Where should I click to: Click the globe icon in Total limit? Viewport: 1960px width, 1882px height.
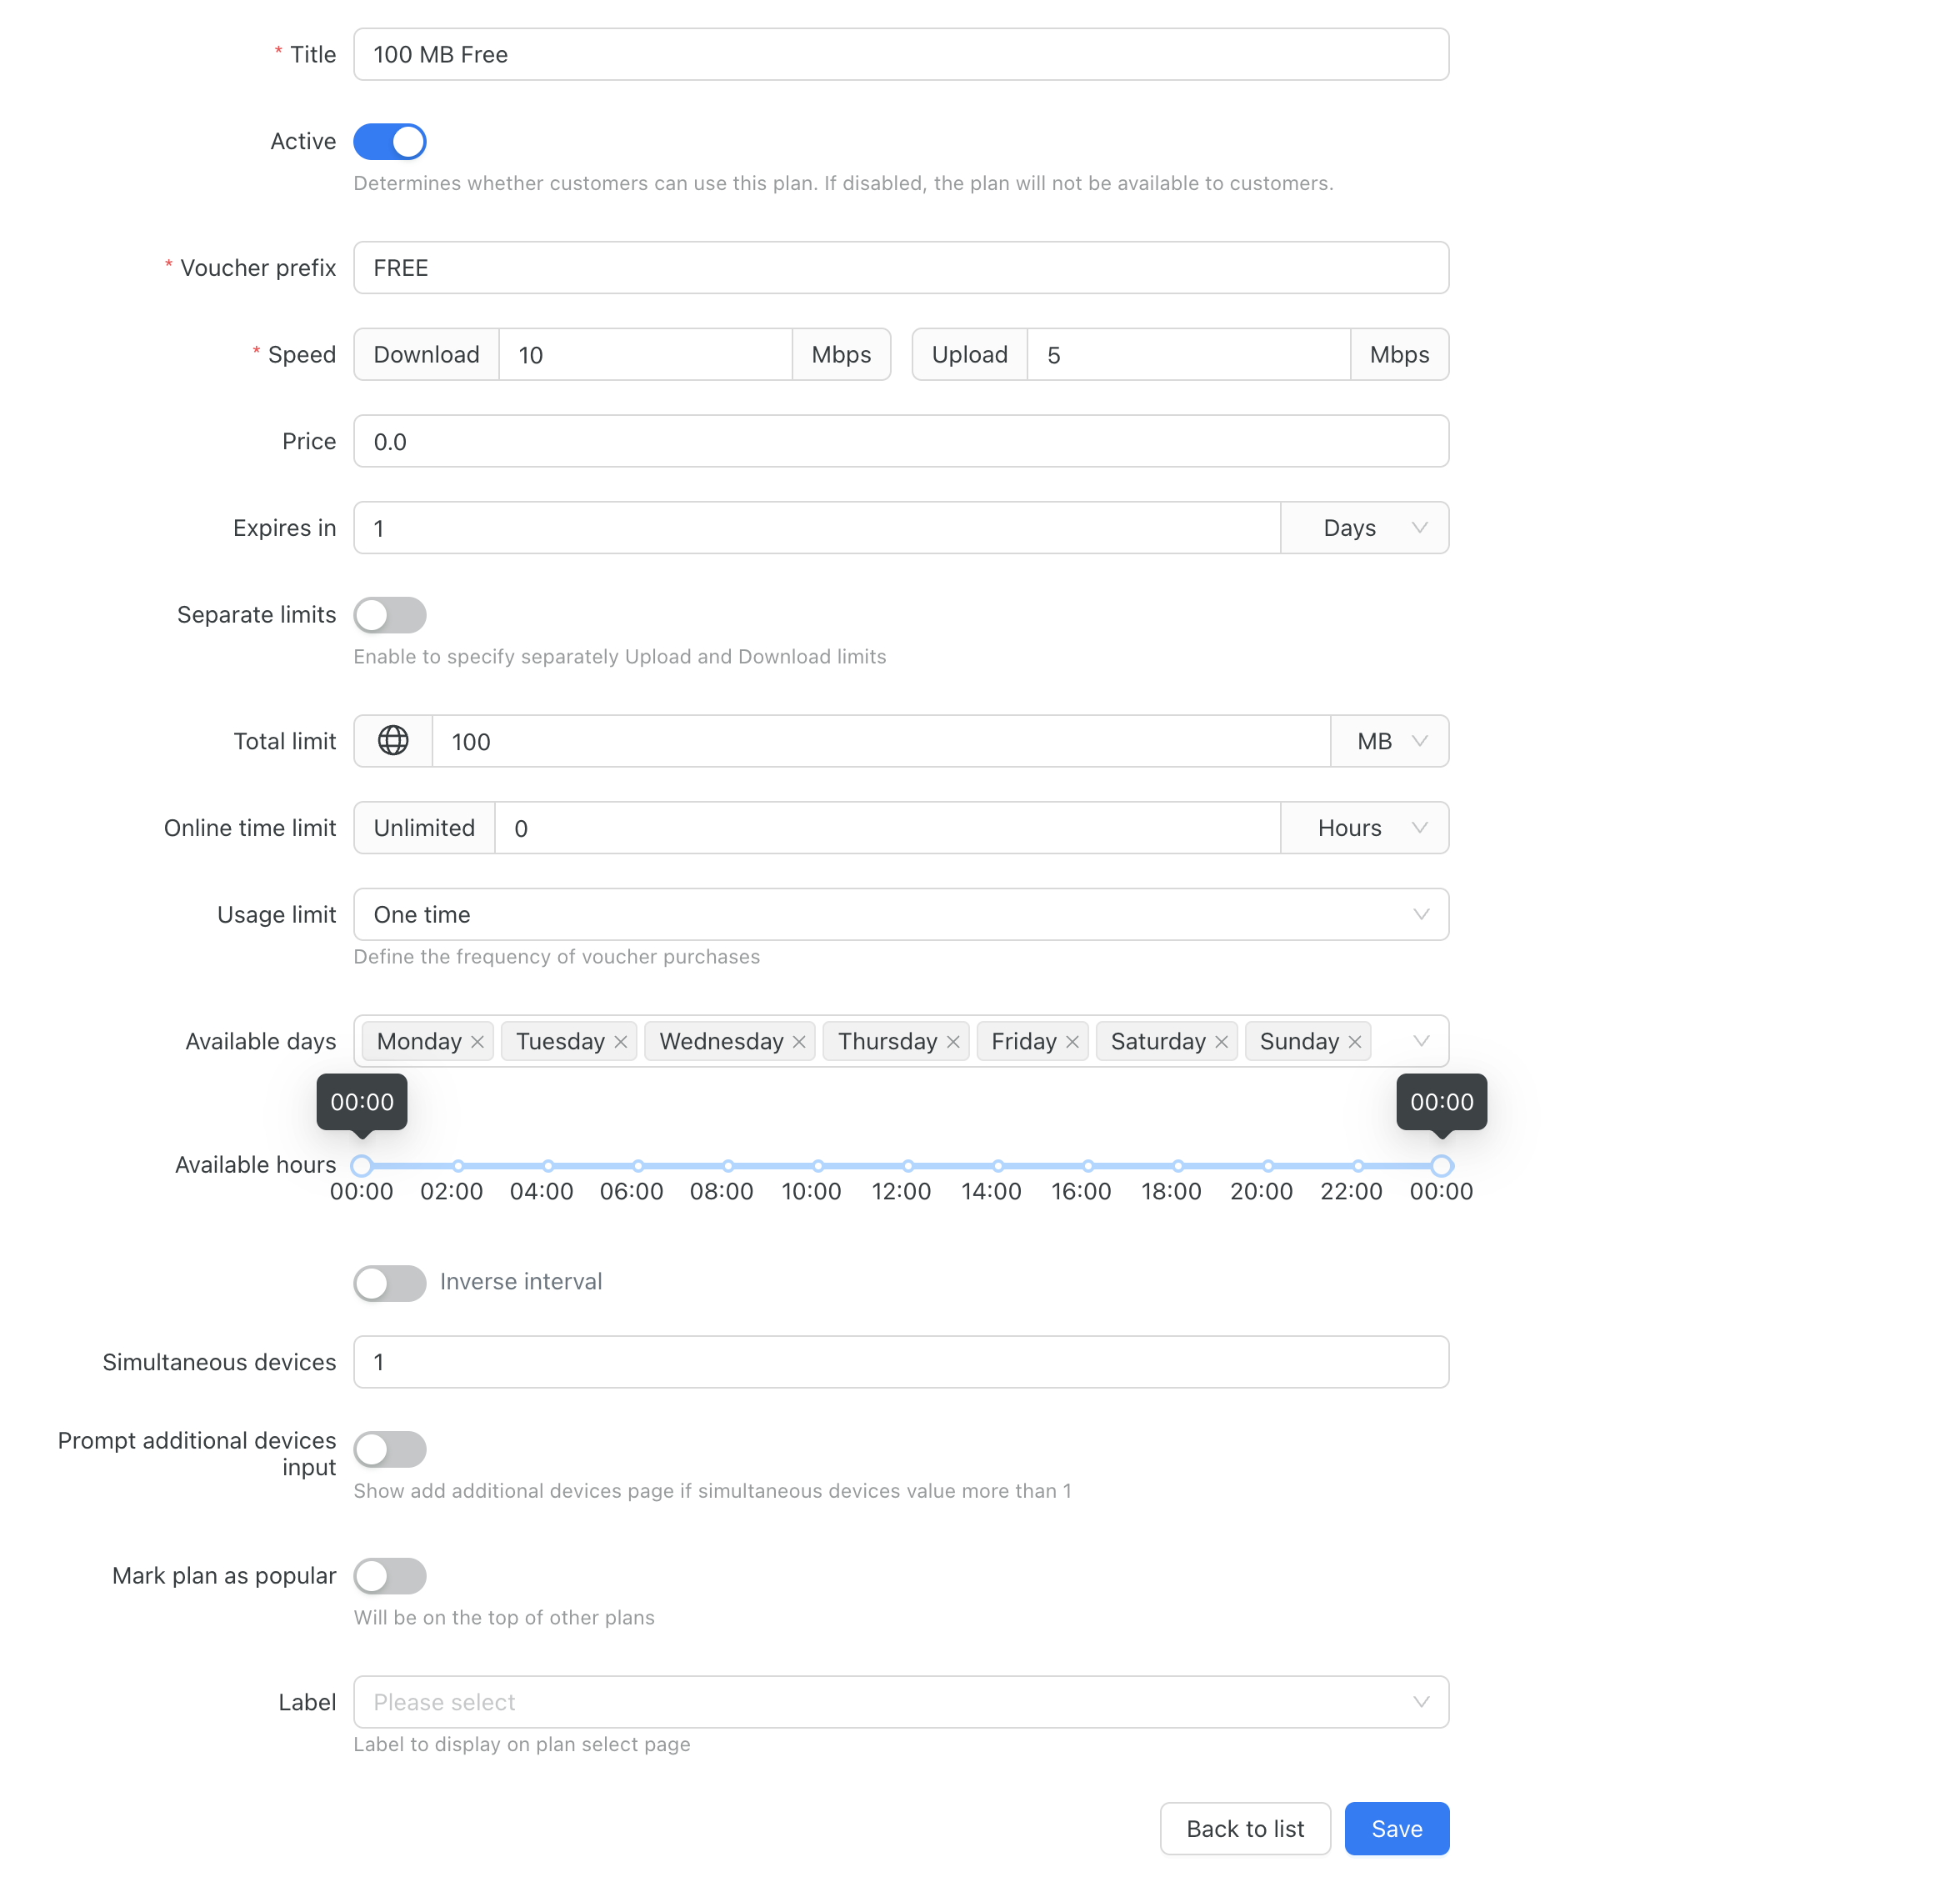pos(393,741)
